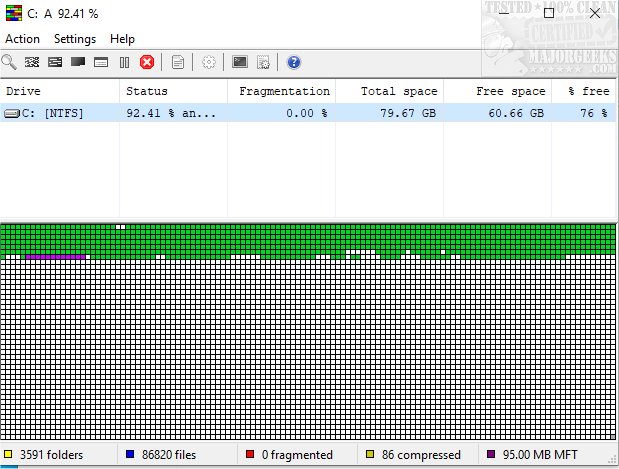
Task: Click the 0.00 % fragmentation value
Action: 307,114
